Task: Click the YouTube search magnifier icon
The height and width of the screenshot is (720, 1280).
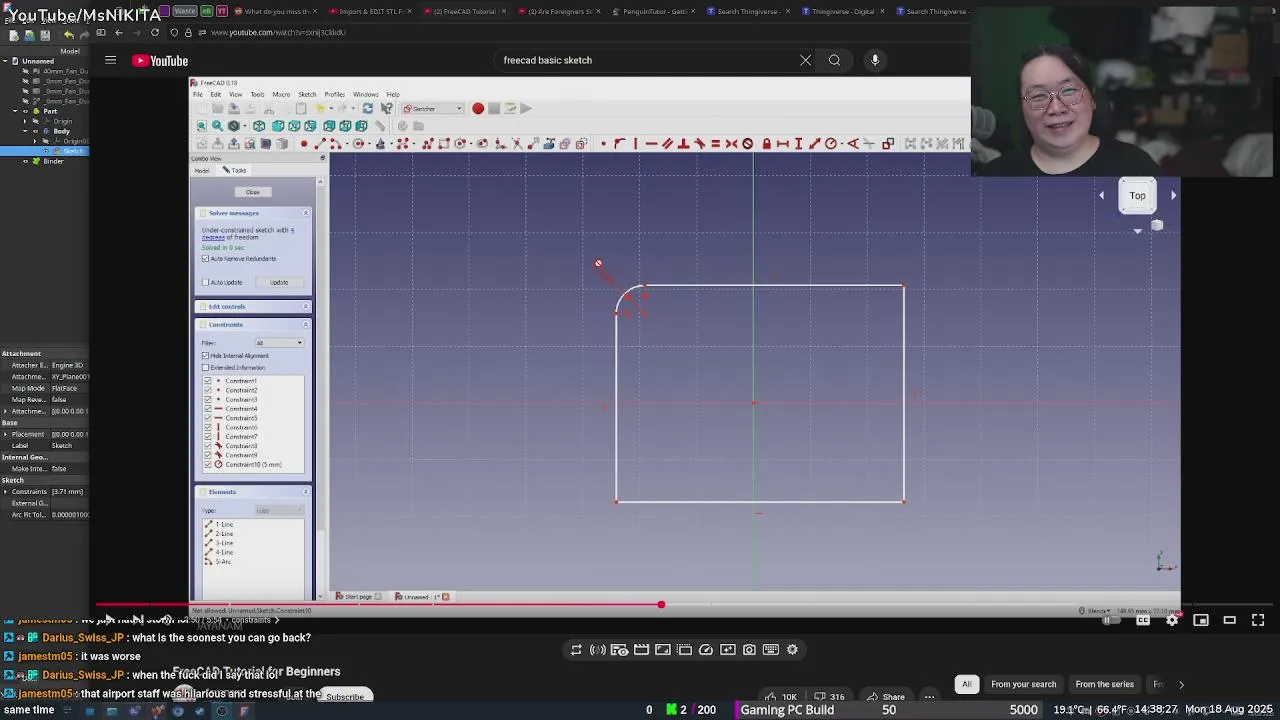Action: click(x=834, y=60)
